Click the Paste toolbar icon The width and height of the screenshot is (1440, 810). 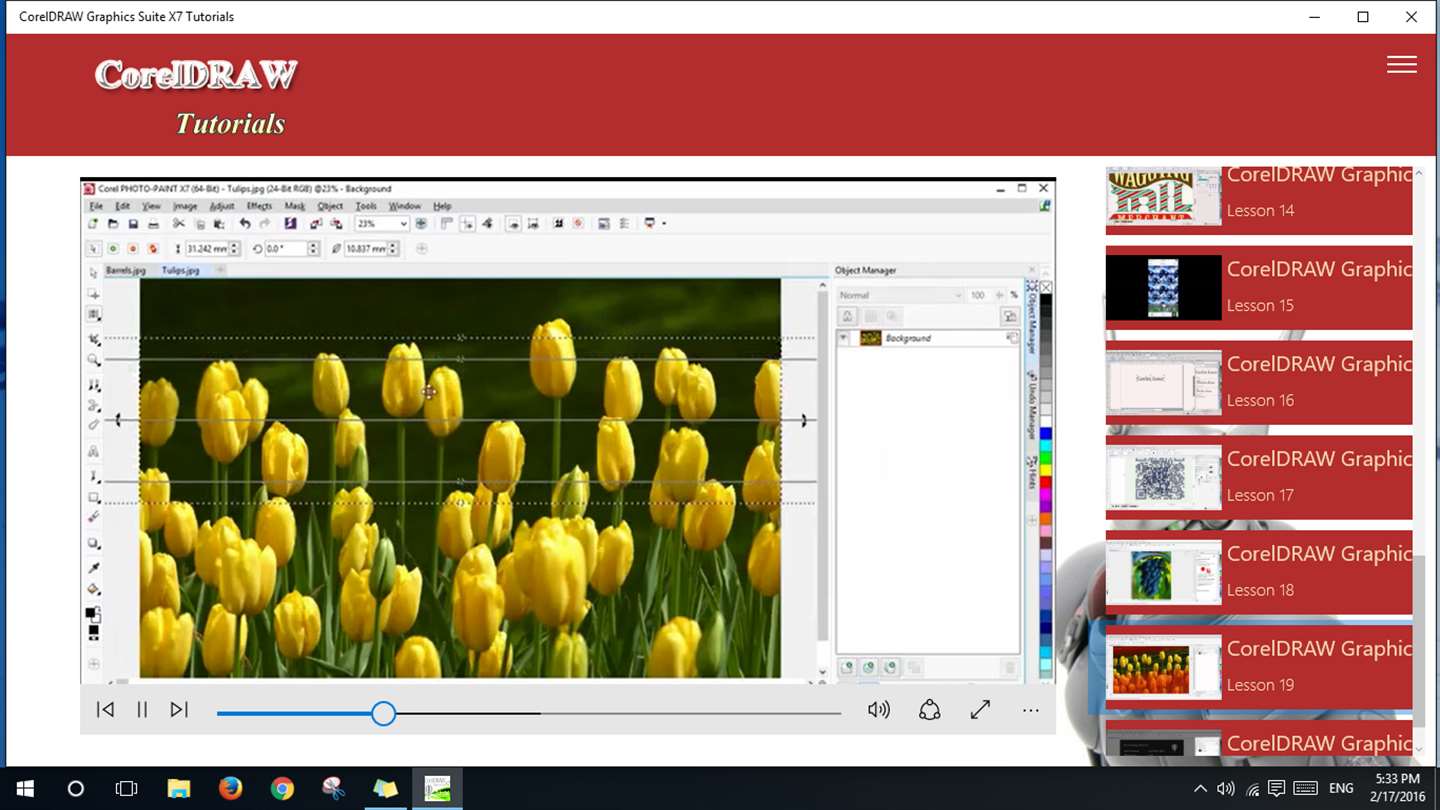click(x=219, y=224)
